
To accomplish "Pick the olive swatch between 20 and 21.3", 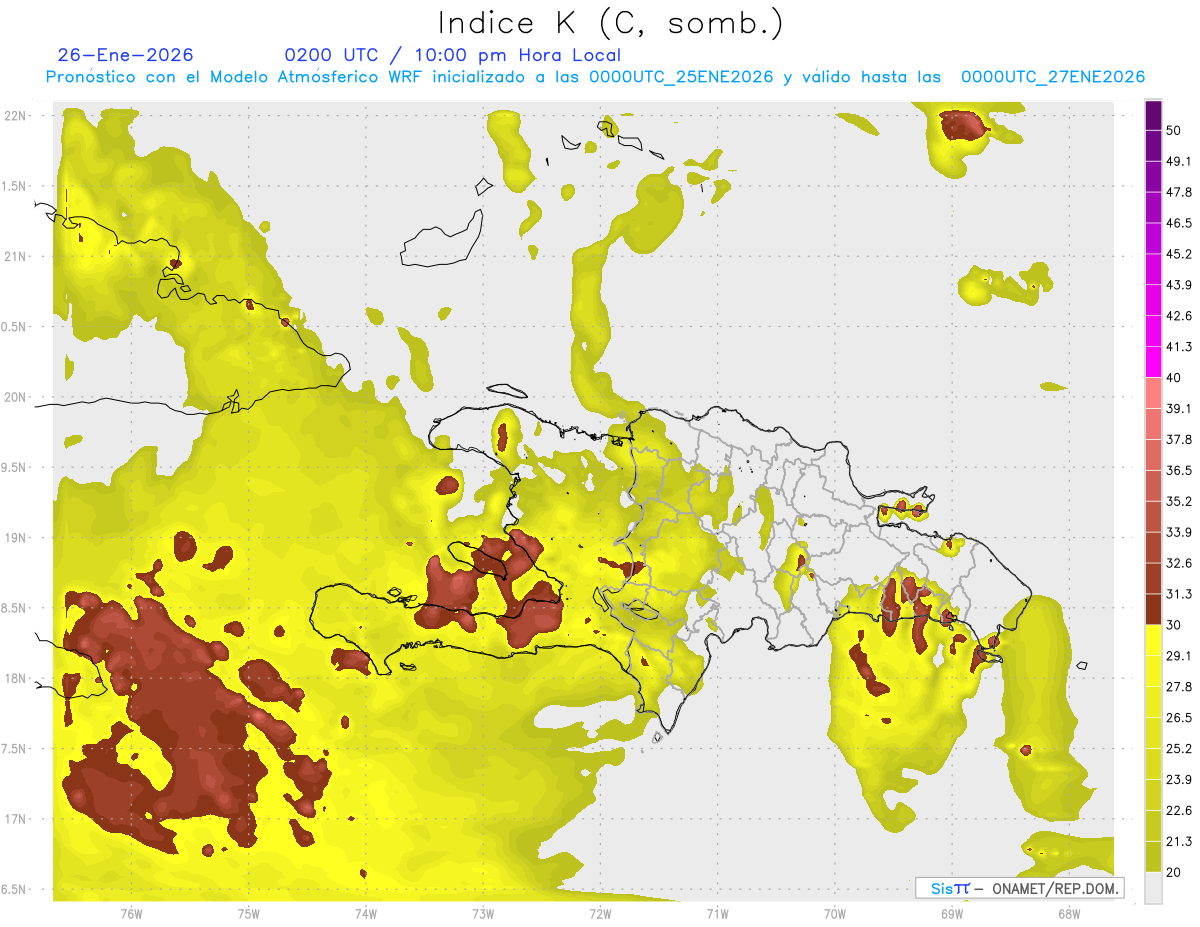I will pos(1153,856).
